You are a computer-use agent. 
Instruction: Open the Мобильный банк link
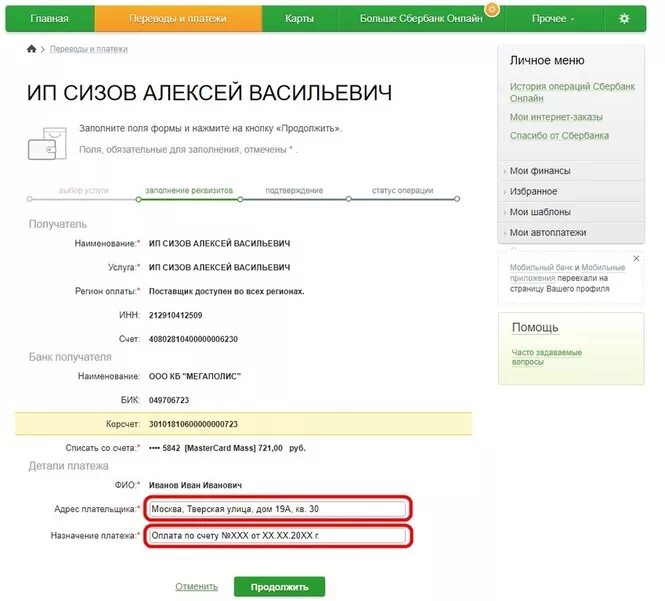(541, 268)
